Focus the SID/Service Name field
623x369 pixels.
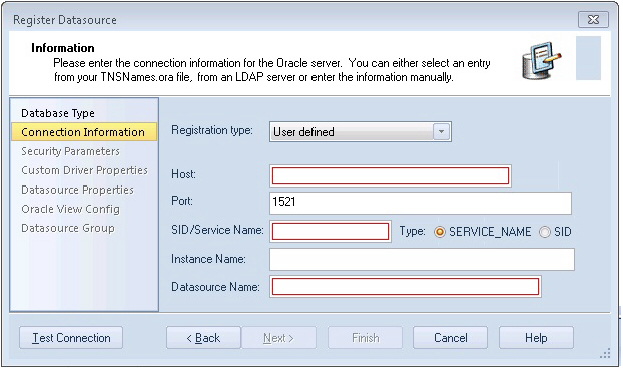pos(330,231)
